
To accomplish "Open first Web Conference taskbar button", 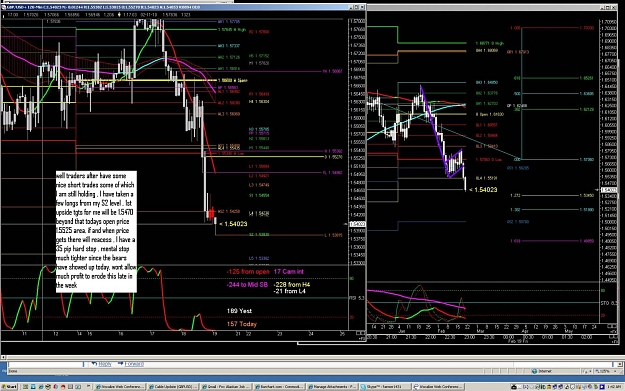I will coord(120,387).
